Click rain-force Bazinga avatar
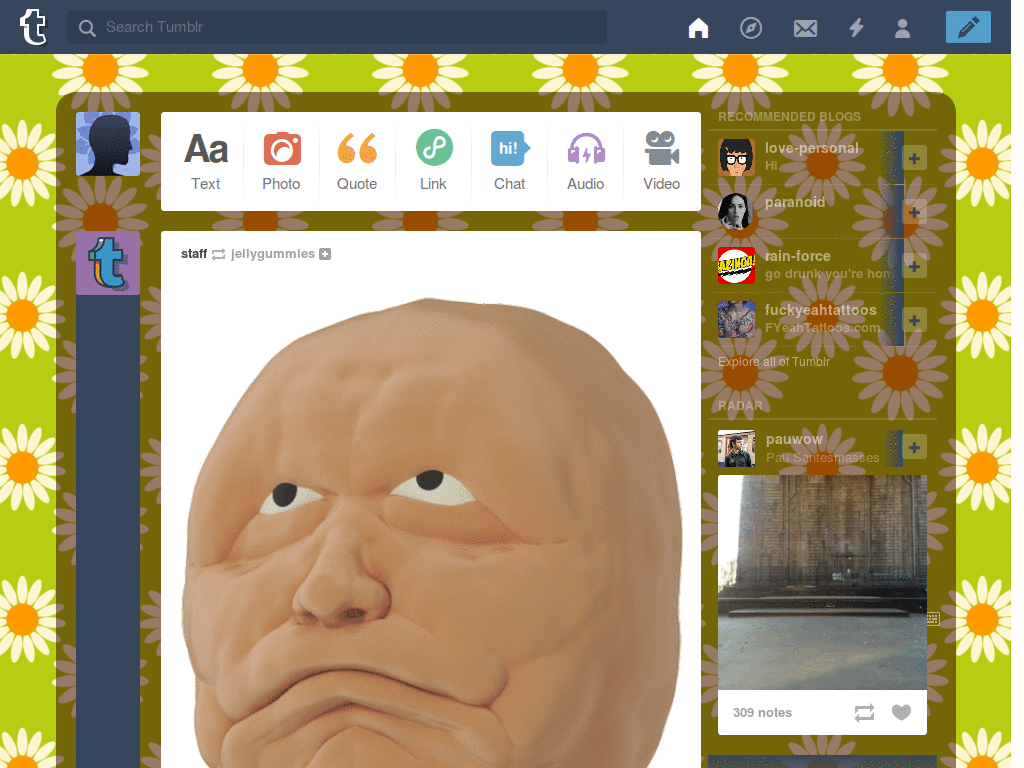This screenshot has height=768, width=1024. tap(737, 266)
